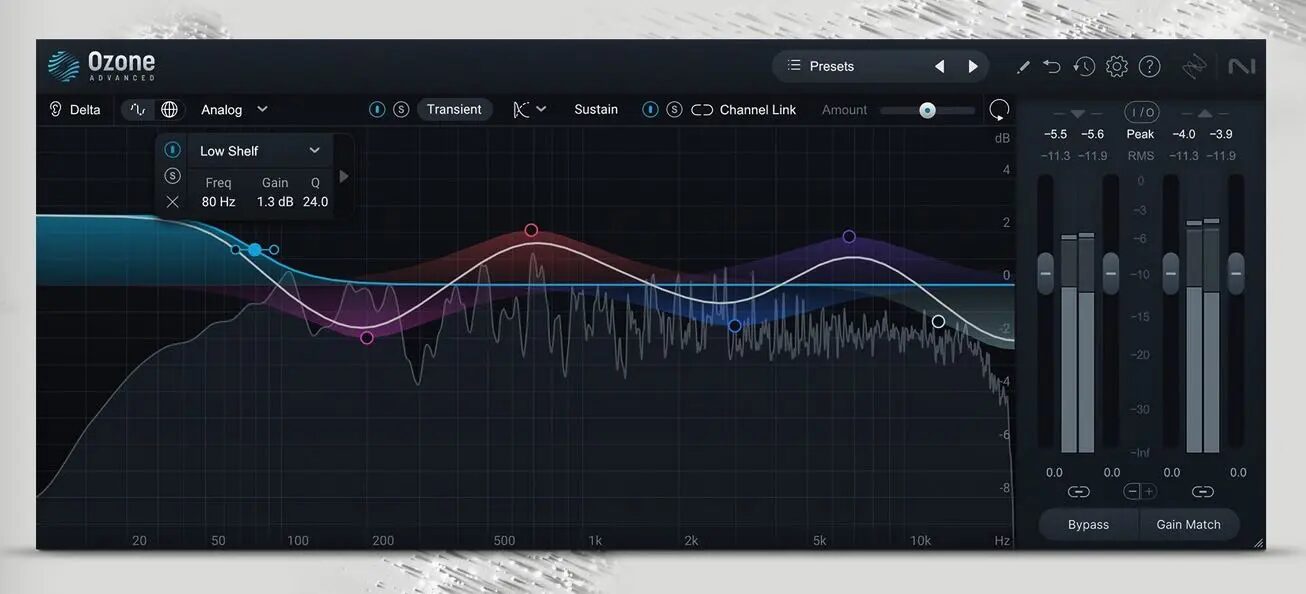Click the Delta listening icon

coord(55,109)
